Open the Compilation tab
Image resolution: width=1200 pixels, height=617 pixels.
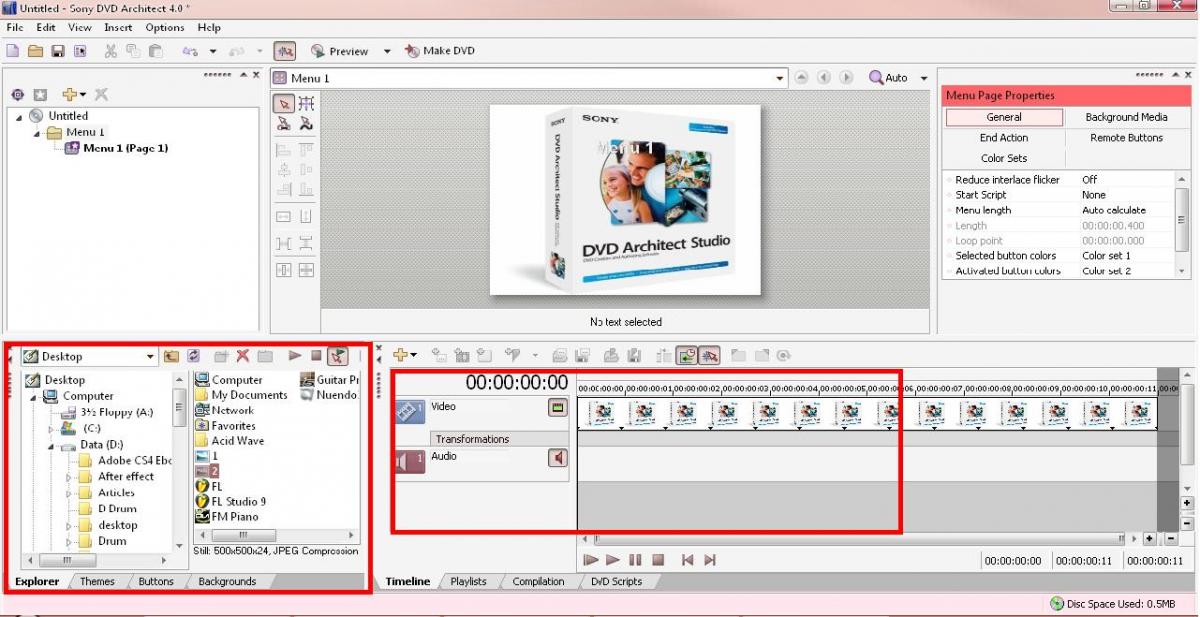538,581
